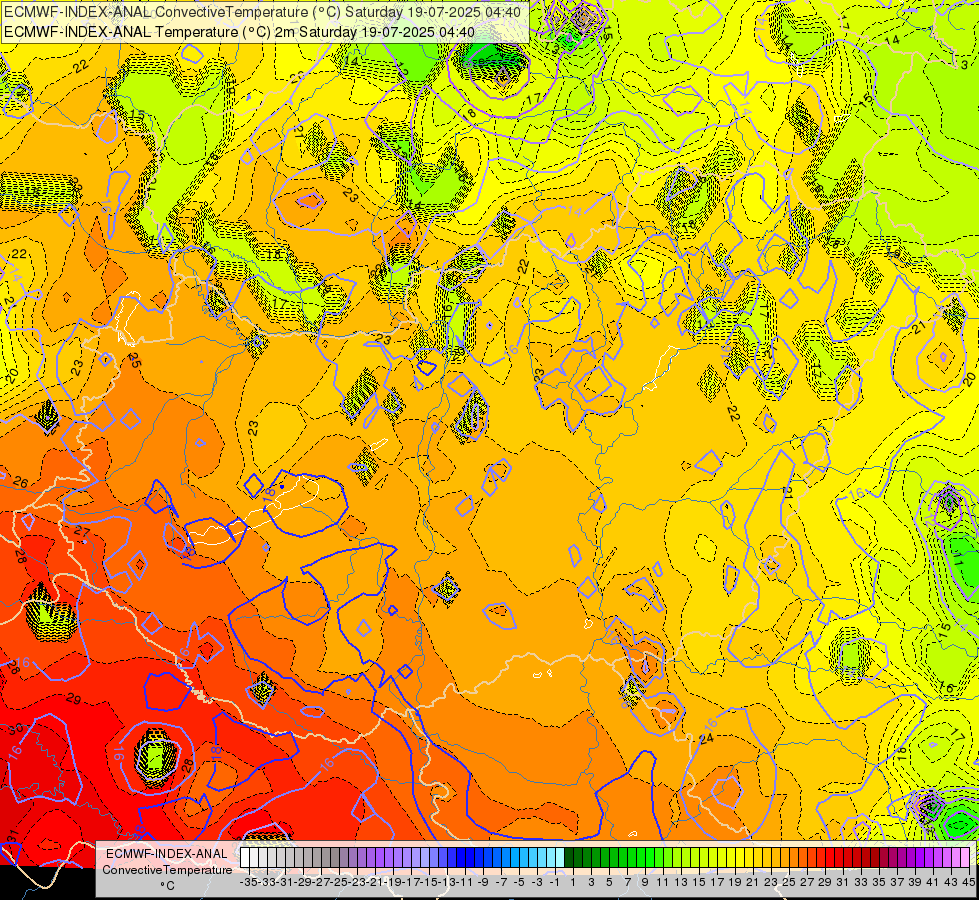The width and height of the screenshot is (979, 900).
Task: Click legend value 31
Action: tap(842, 883)
